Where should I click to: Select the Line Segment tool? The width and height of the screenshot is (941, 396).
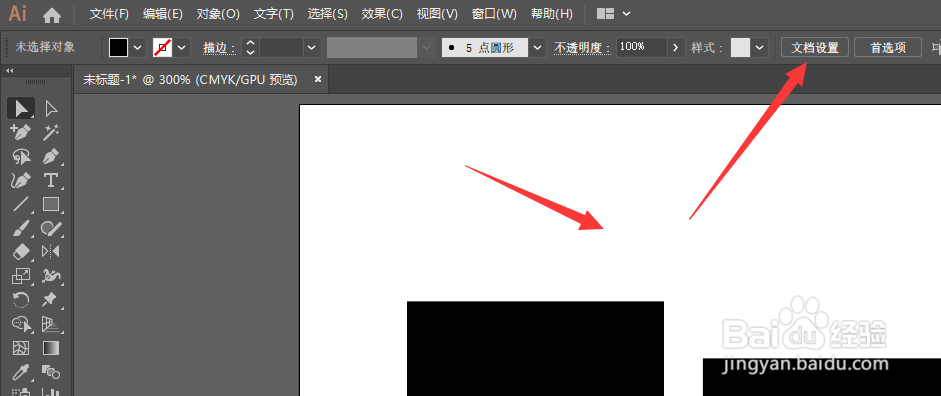coord(21,204)
